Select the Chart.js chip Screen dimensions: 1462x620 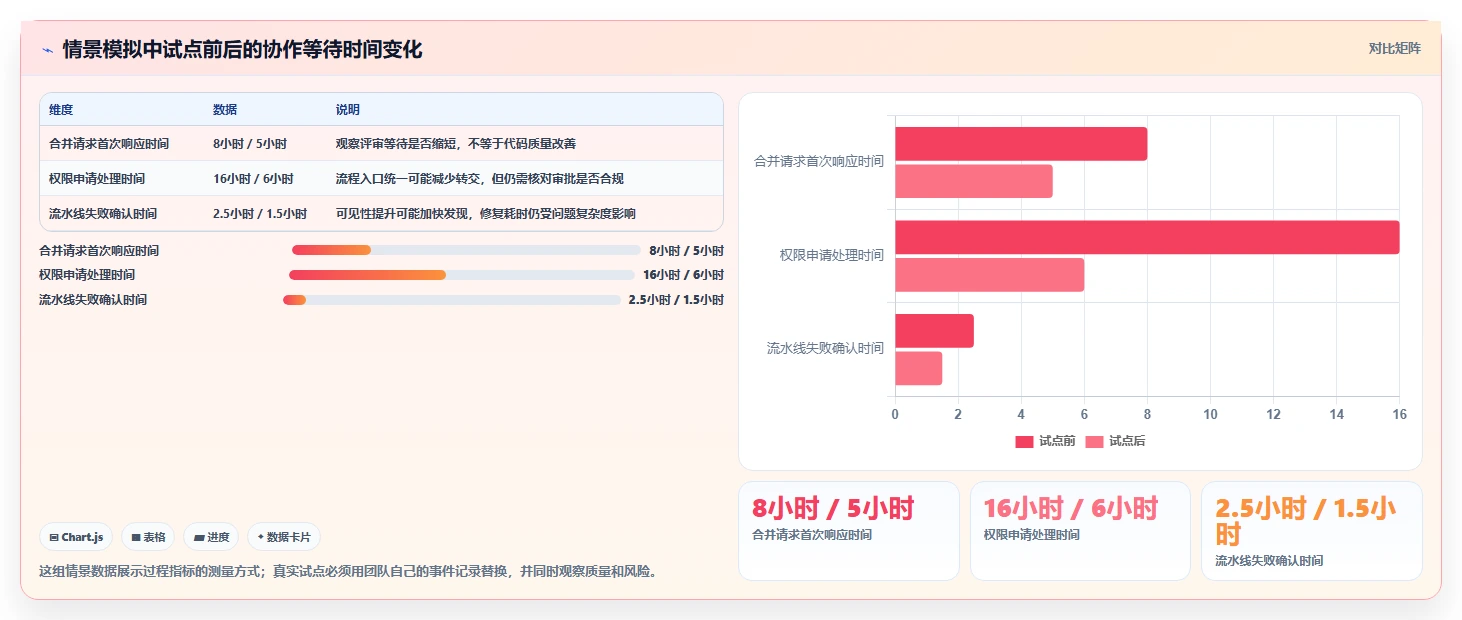point(77,537)
